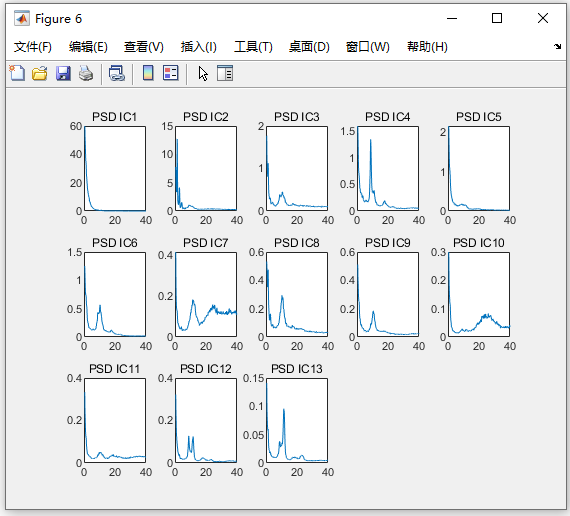Viewport: 570px width, 516px height.
Task: Insert a colorbar using the toolbar icon
Action: point(148,73)
